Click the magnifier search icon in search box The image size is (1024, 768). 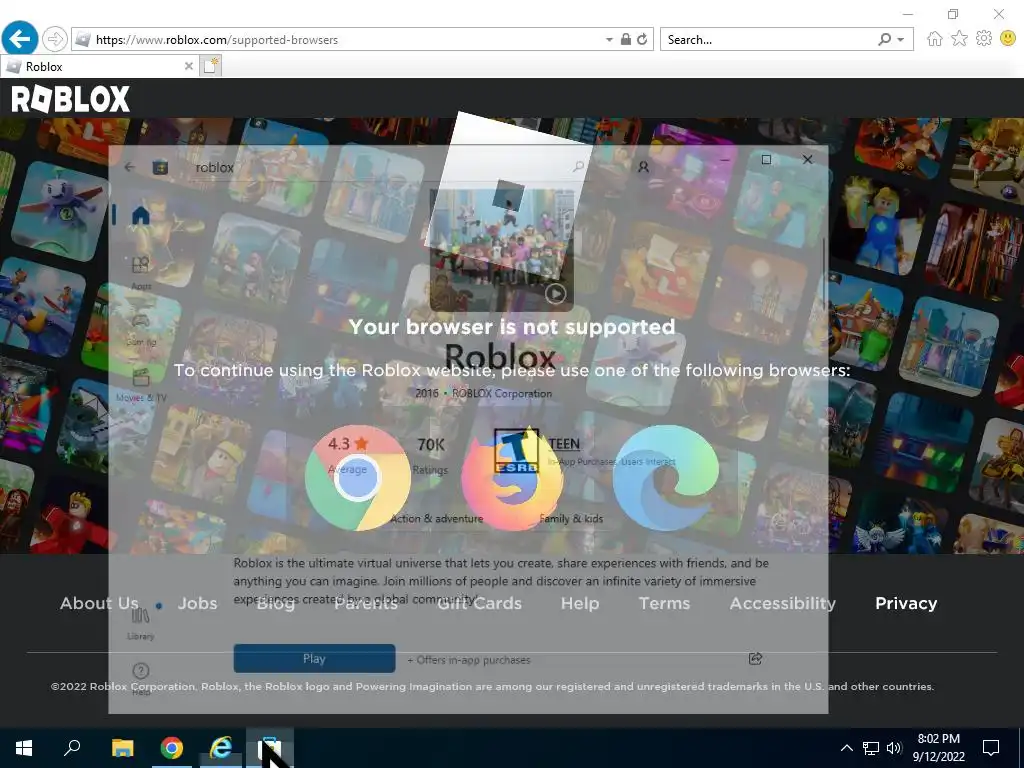[884, 40]
